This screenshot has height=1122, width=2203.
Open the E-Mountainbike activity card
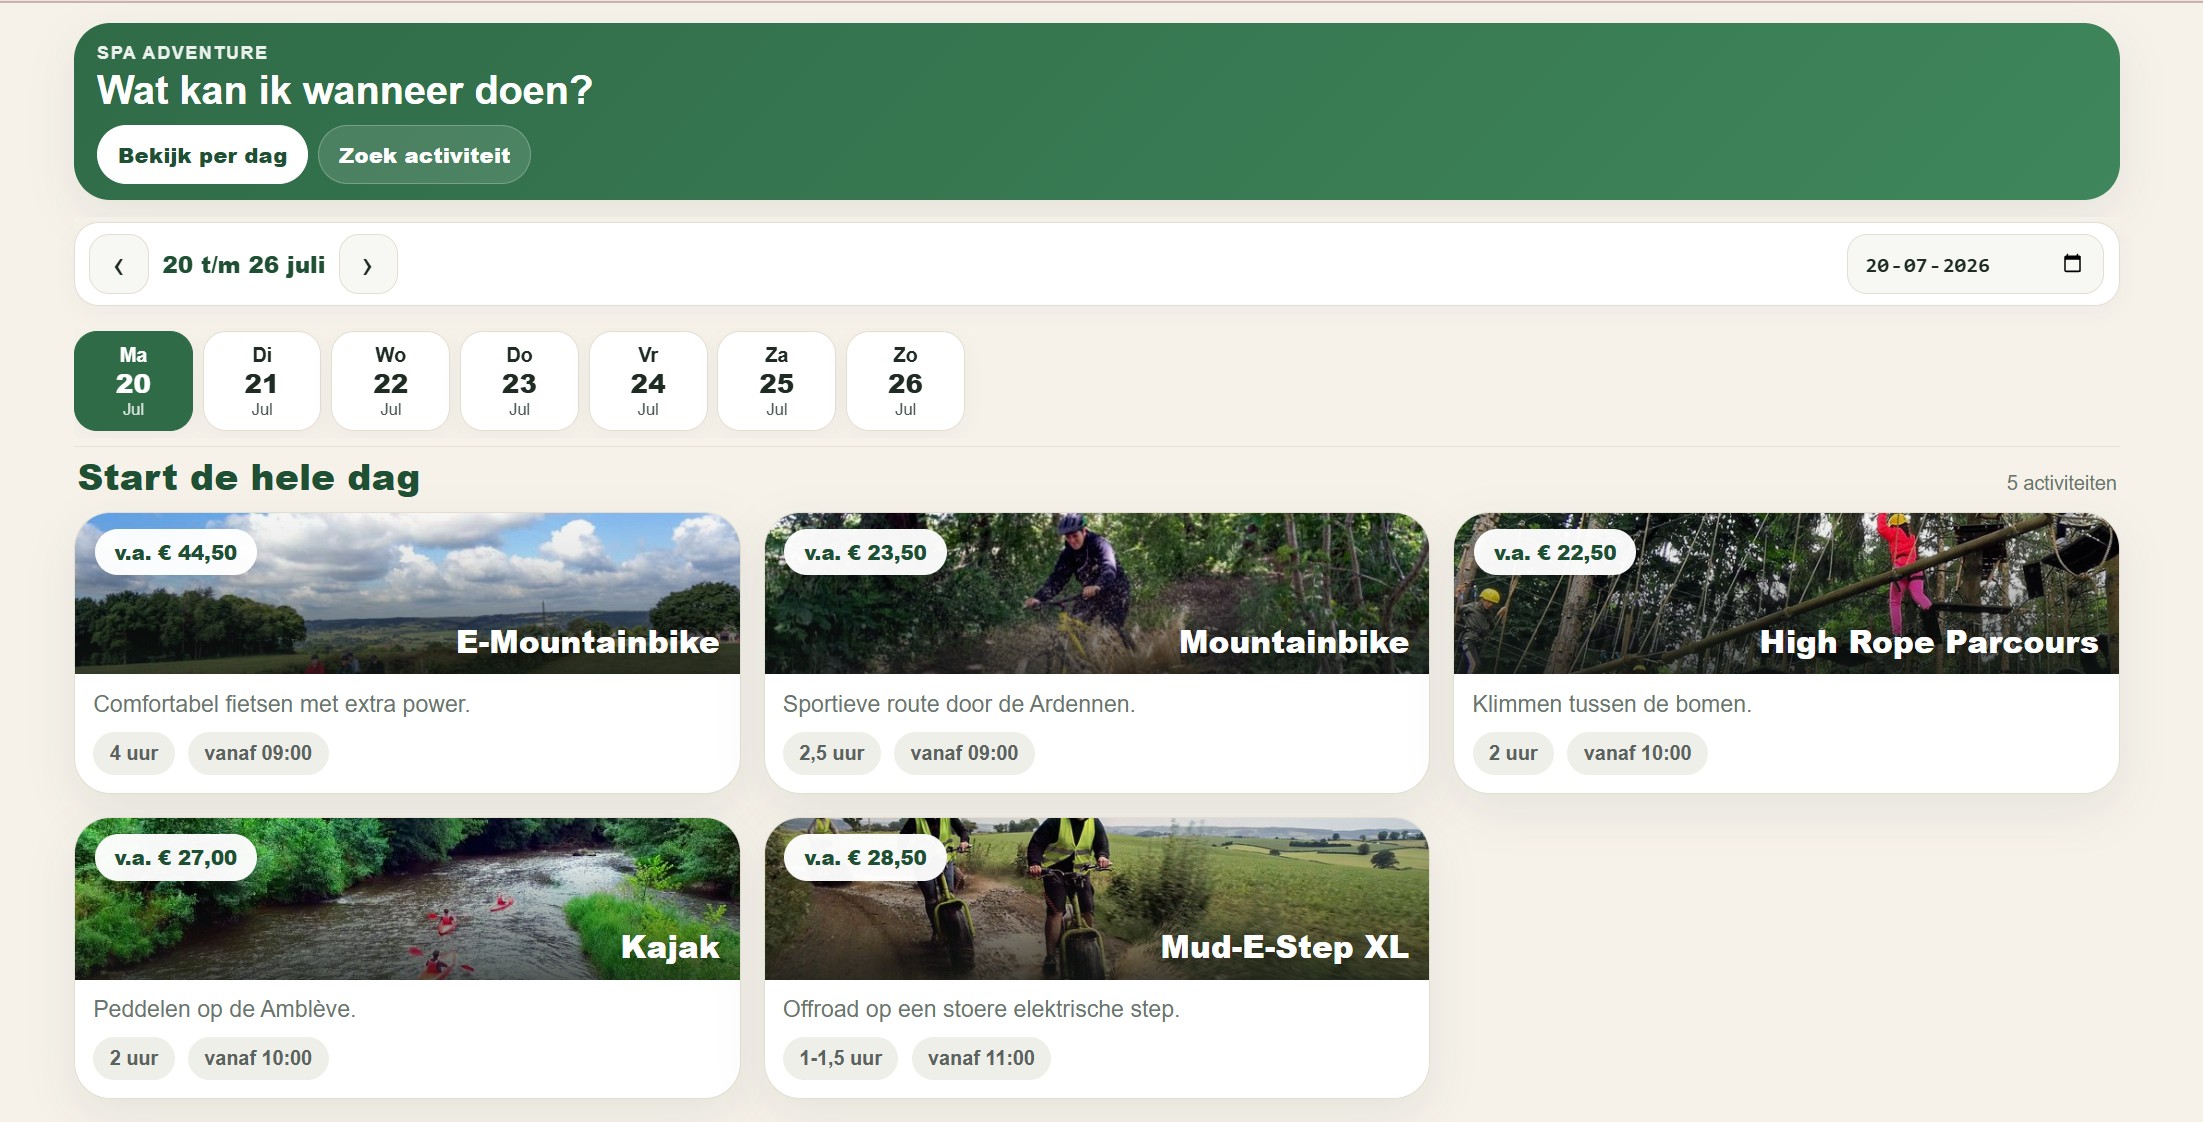coord(407,653)
